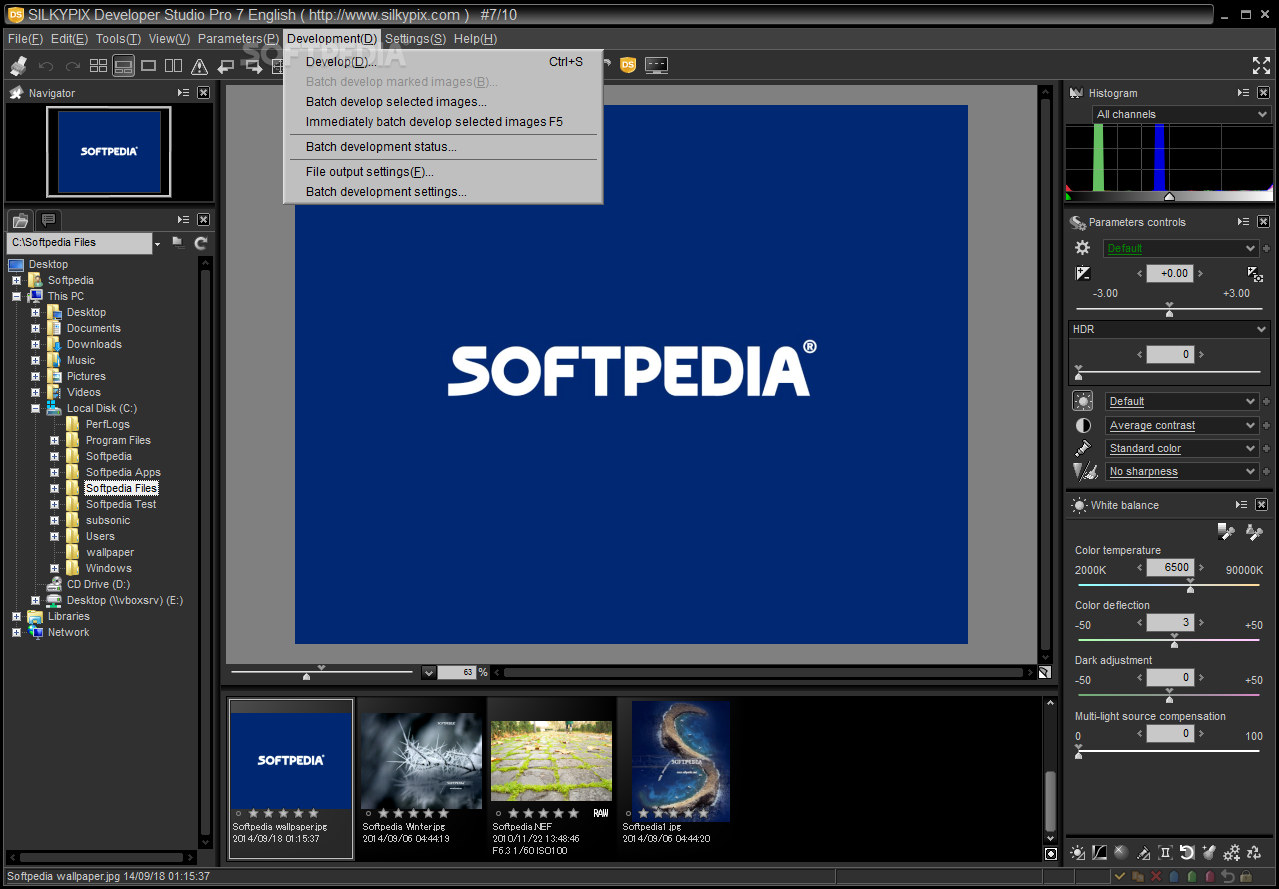
Task: Pick the skin color balance eyedropper tool
Action: pos(1254,531)
